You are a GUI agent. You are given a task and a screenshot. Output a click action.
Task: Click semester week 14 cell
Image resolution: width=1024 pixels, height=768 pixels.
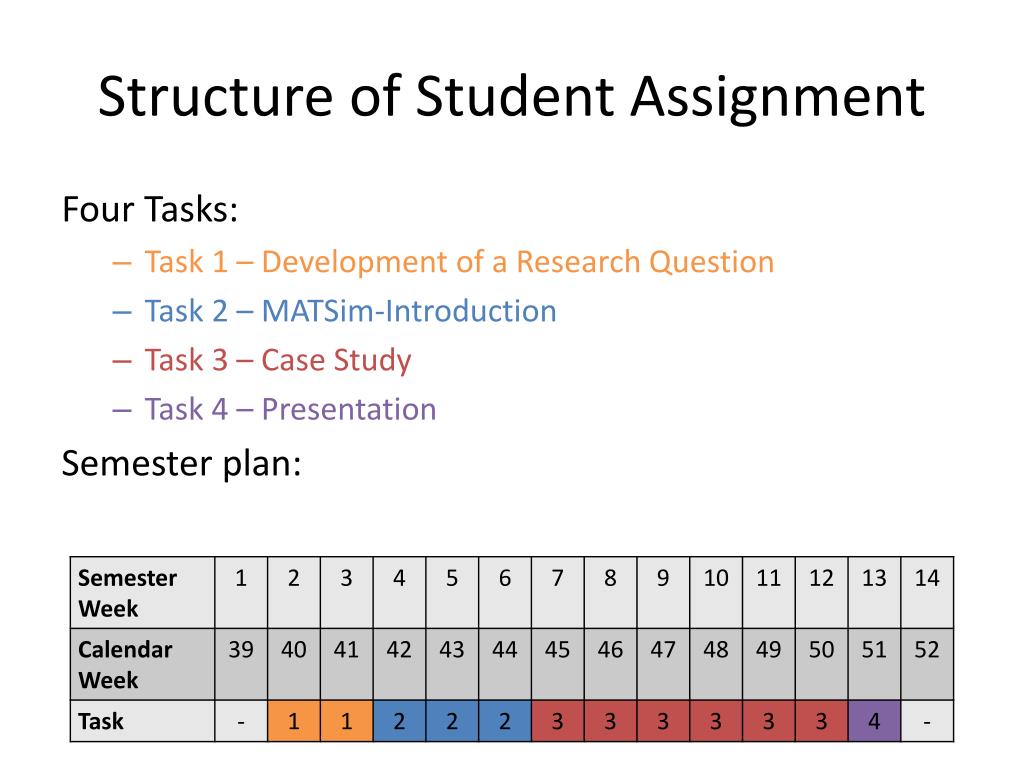[x=927, y=593]
